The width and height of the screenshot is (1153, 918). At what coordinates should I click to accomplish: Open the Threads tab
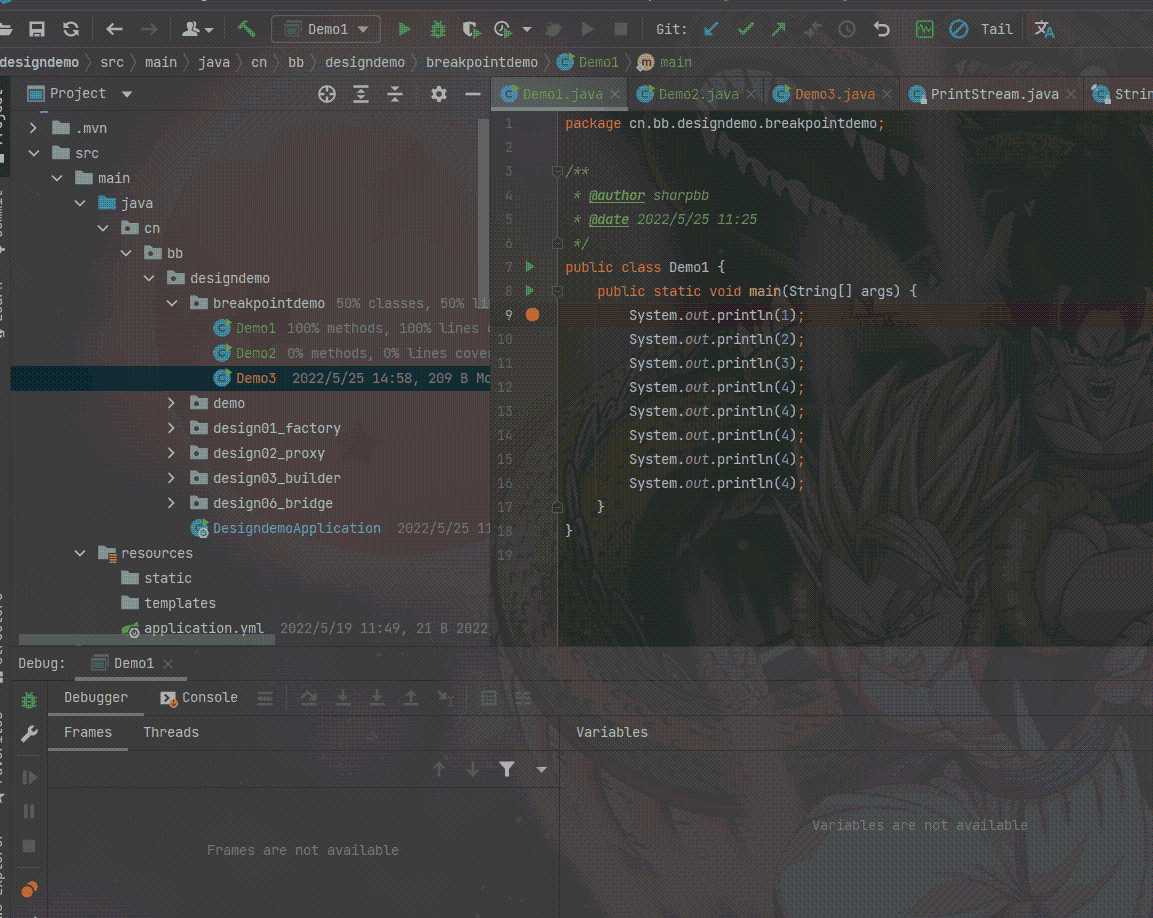pyautogui.click(x=171, y=733)
